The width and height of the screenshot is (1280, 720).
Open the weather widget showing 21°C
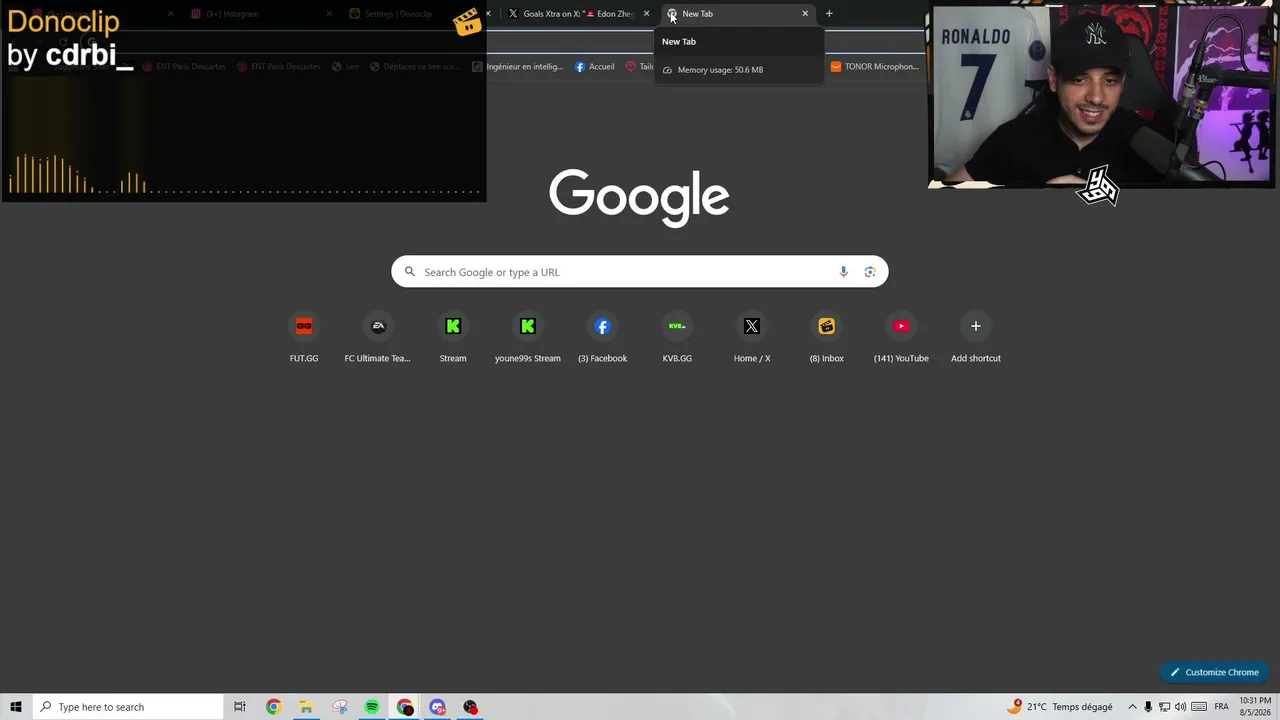(x=1062, y=707)
